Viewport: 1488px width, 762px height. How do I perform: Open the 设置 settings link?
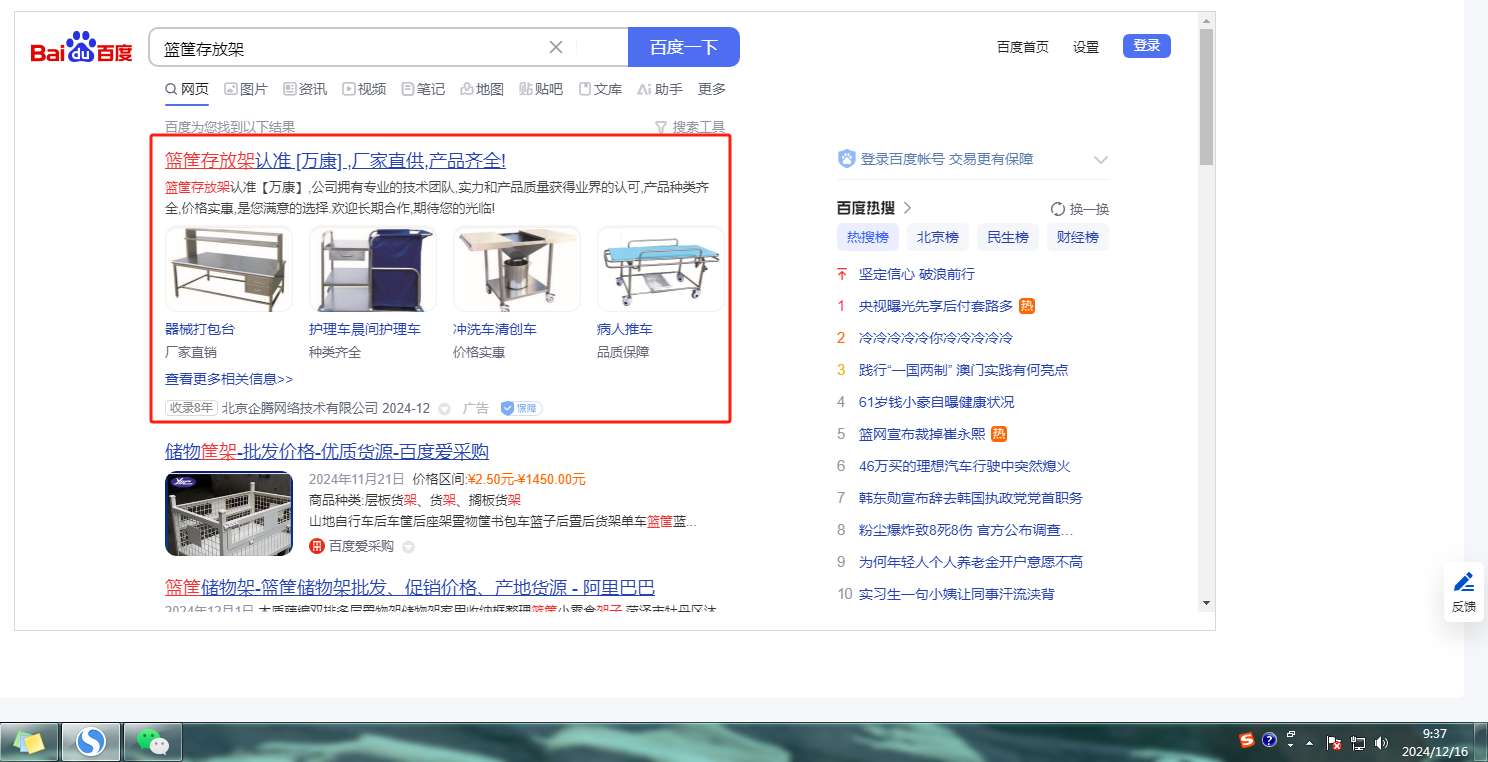click(x=1086, y=47)
